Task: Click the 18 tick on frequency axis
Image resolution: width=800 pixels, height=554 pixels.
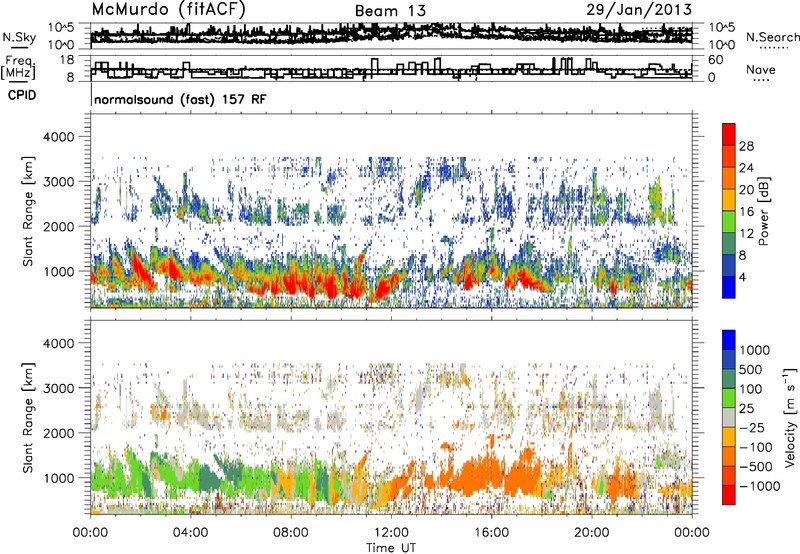Action: [x=66, y=60]
